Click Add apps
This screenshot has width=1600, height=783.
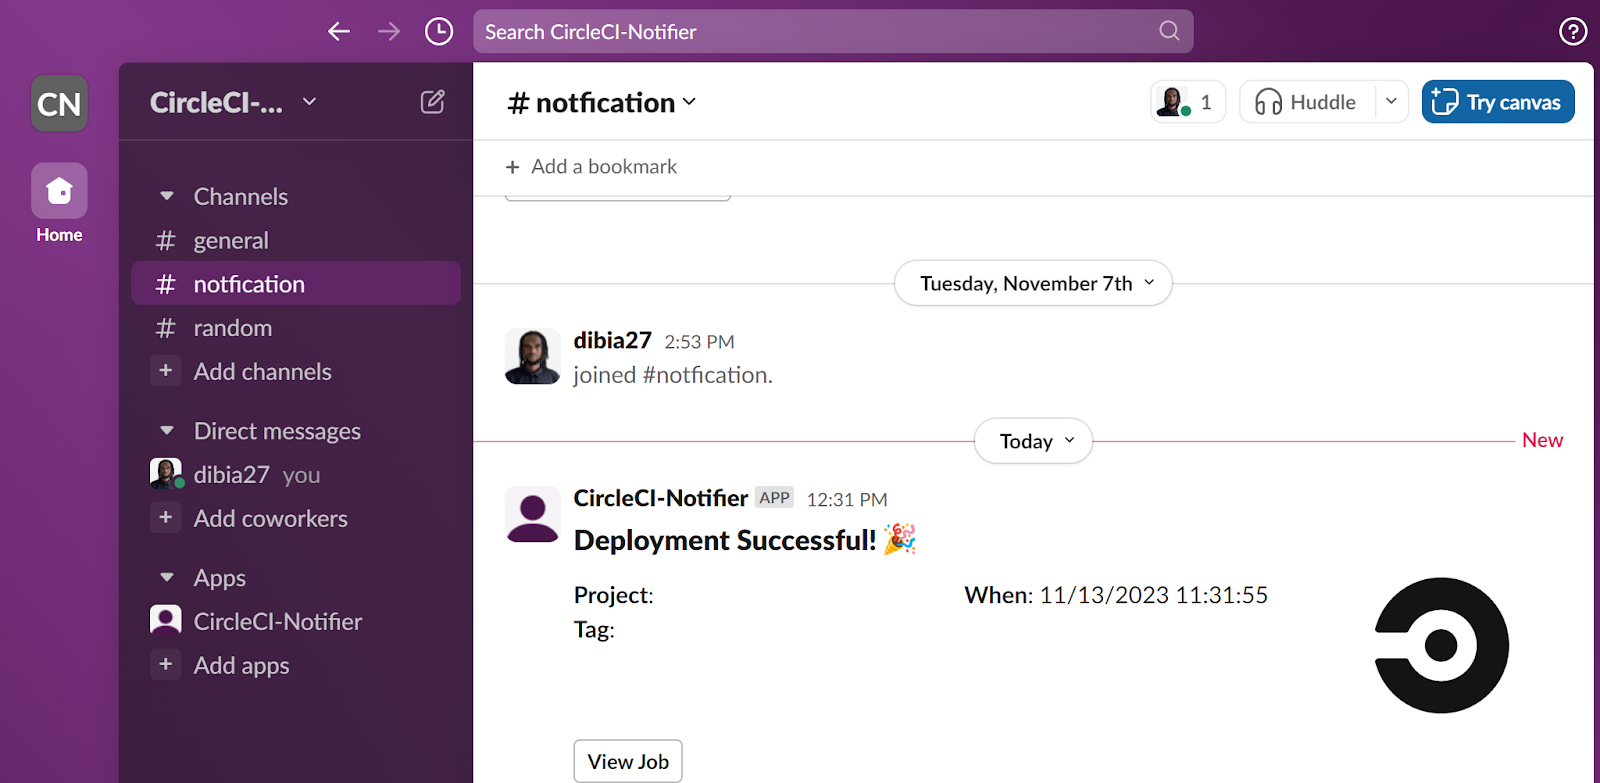click(241, 665)
